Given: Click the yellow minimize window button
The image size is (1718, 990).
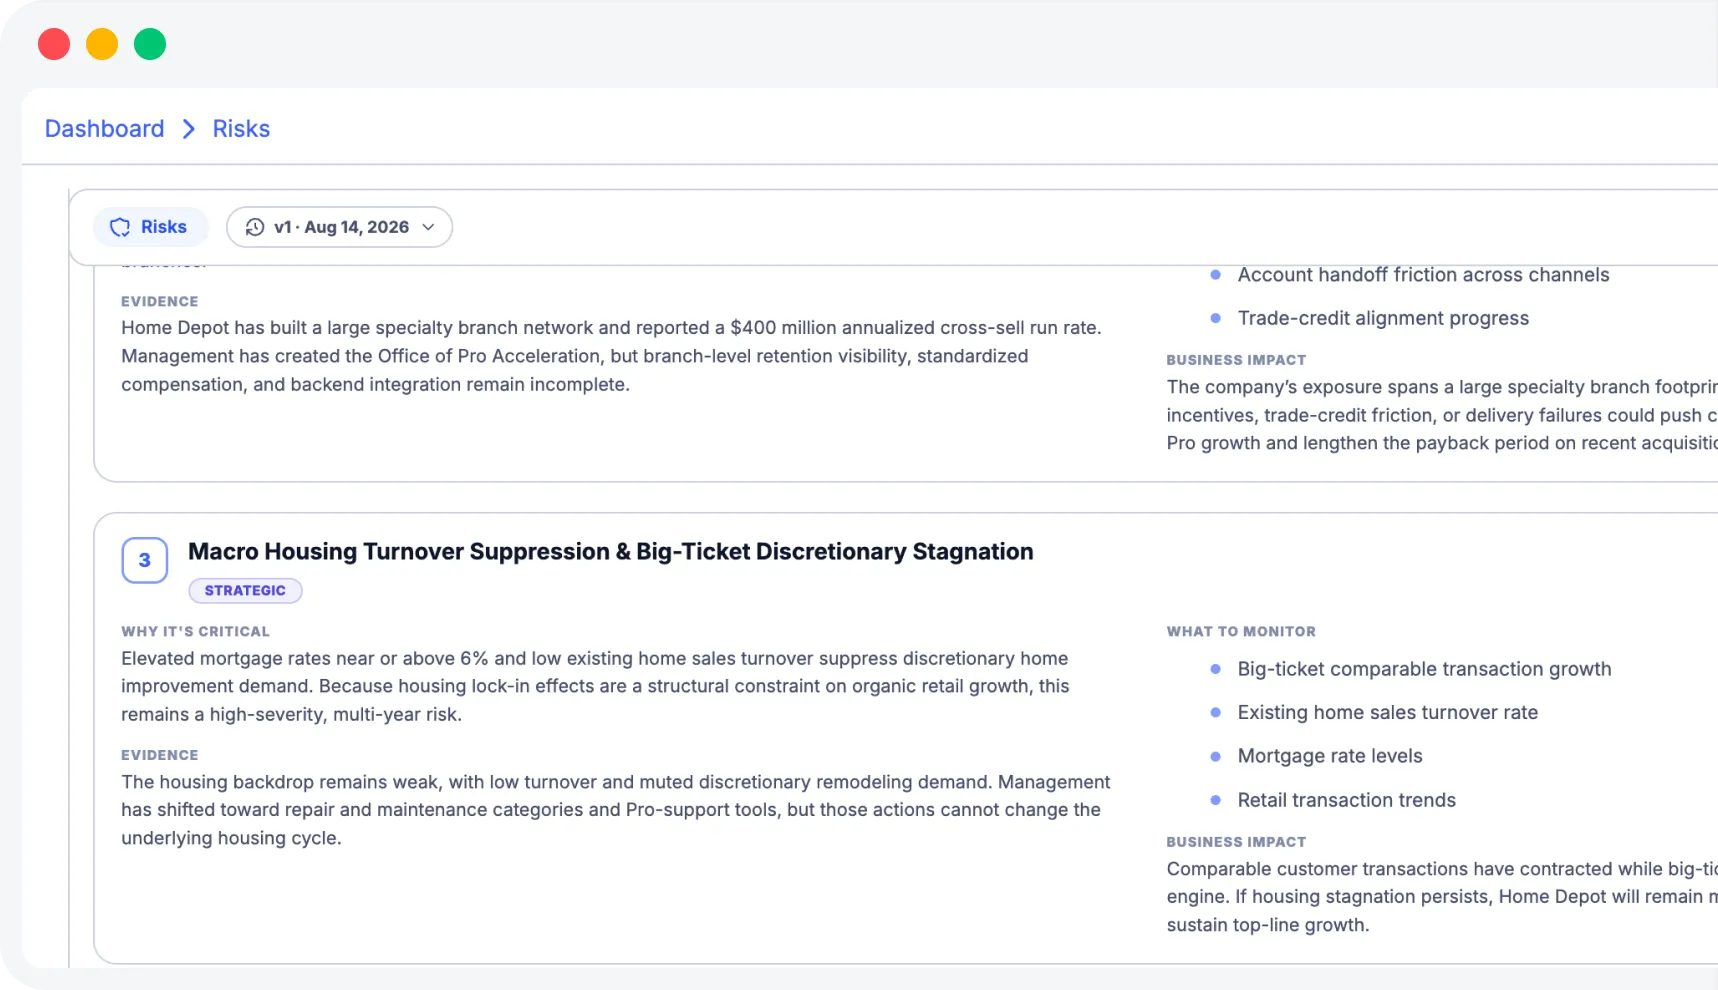Looking at the screenshot, I should [x=102, y=44].
